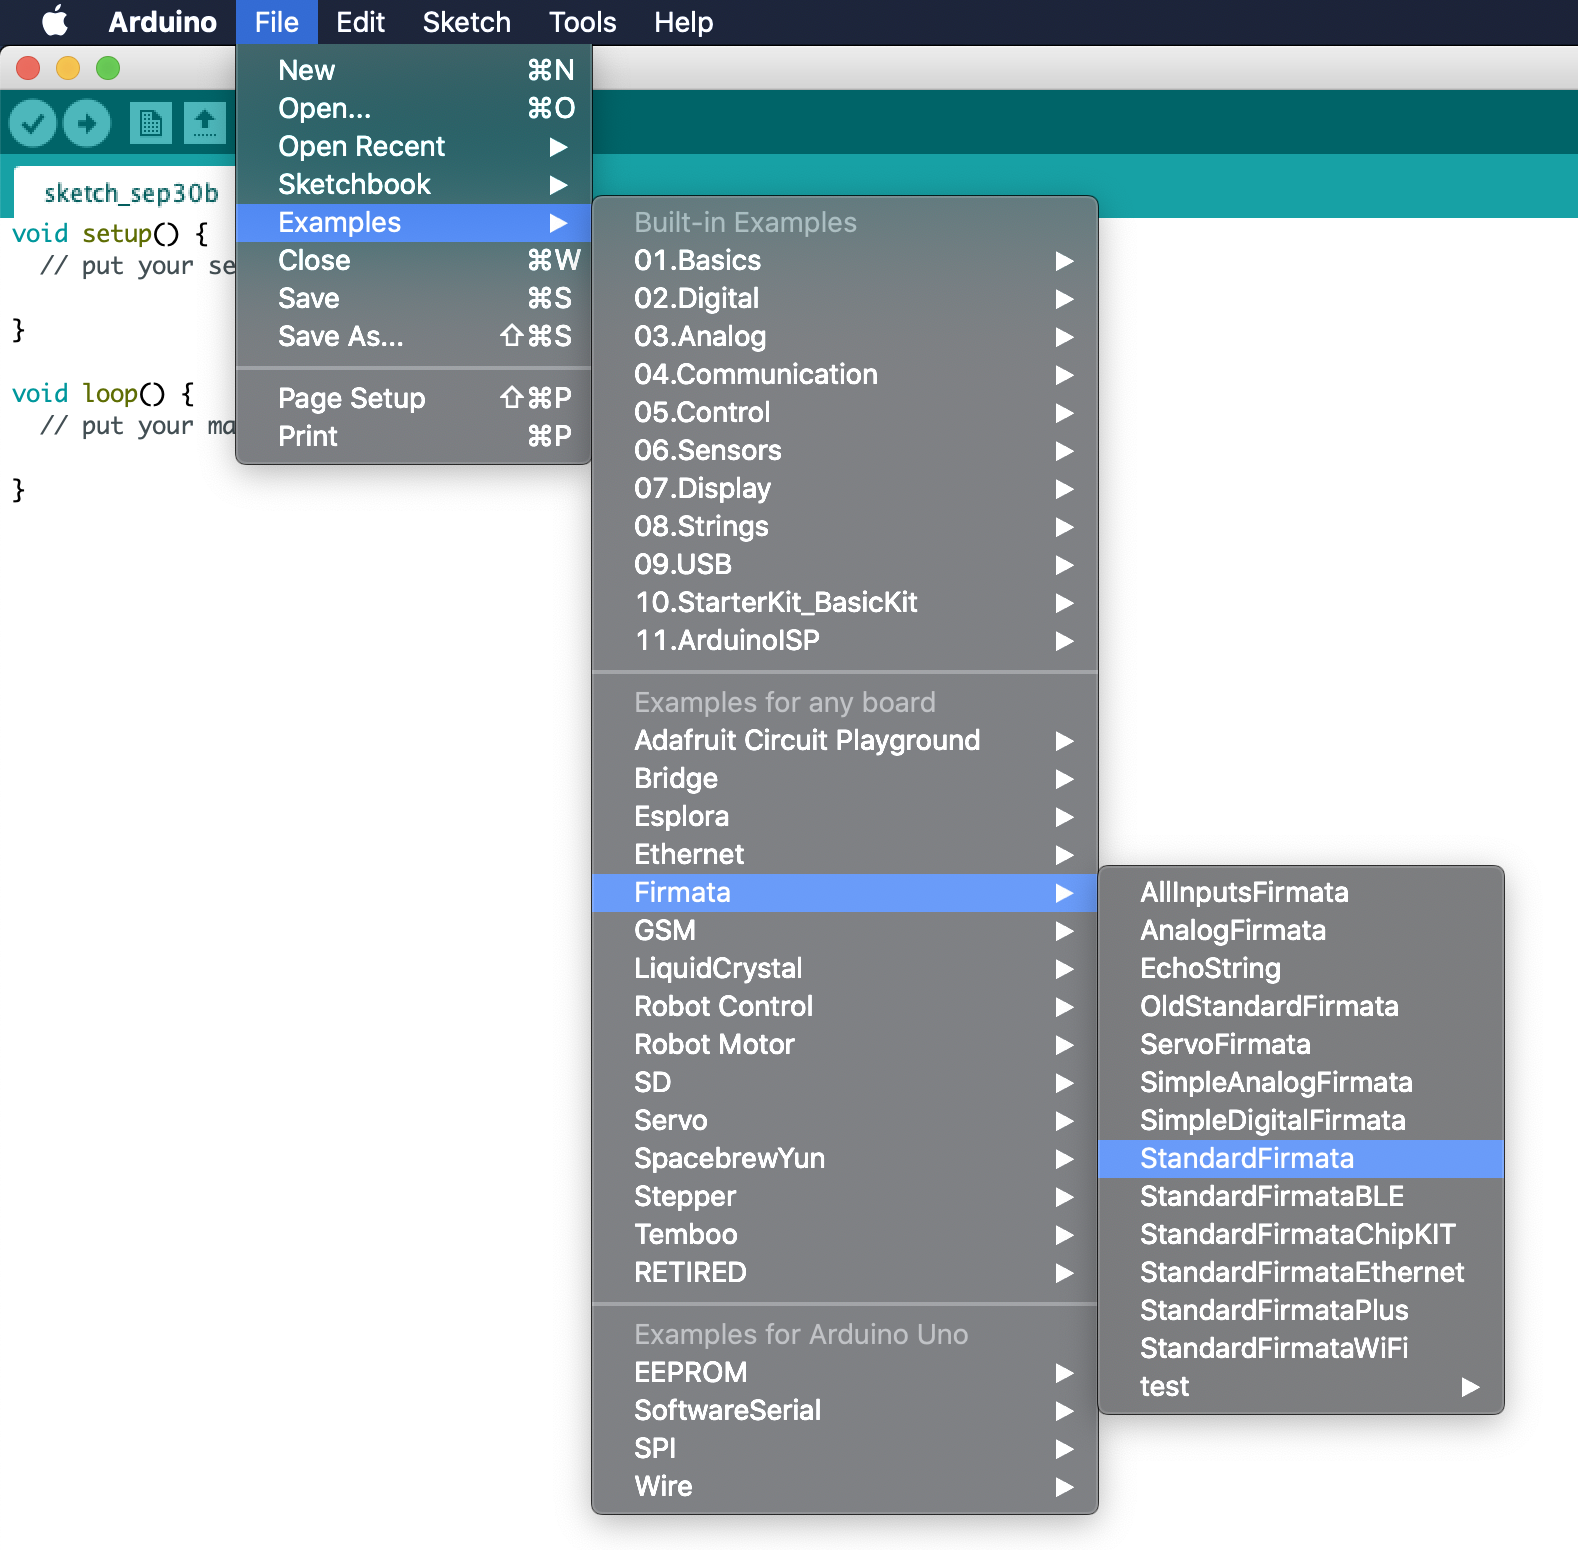Open the Temboo examples submenu
Viewport: 1578px width, 1550px height.
click(x=845, y=1234)
